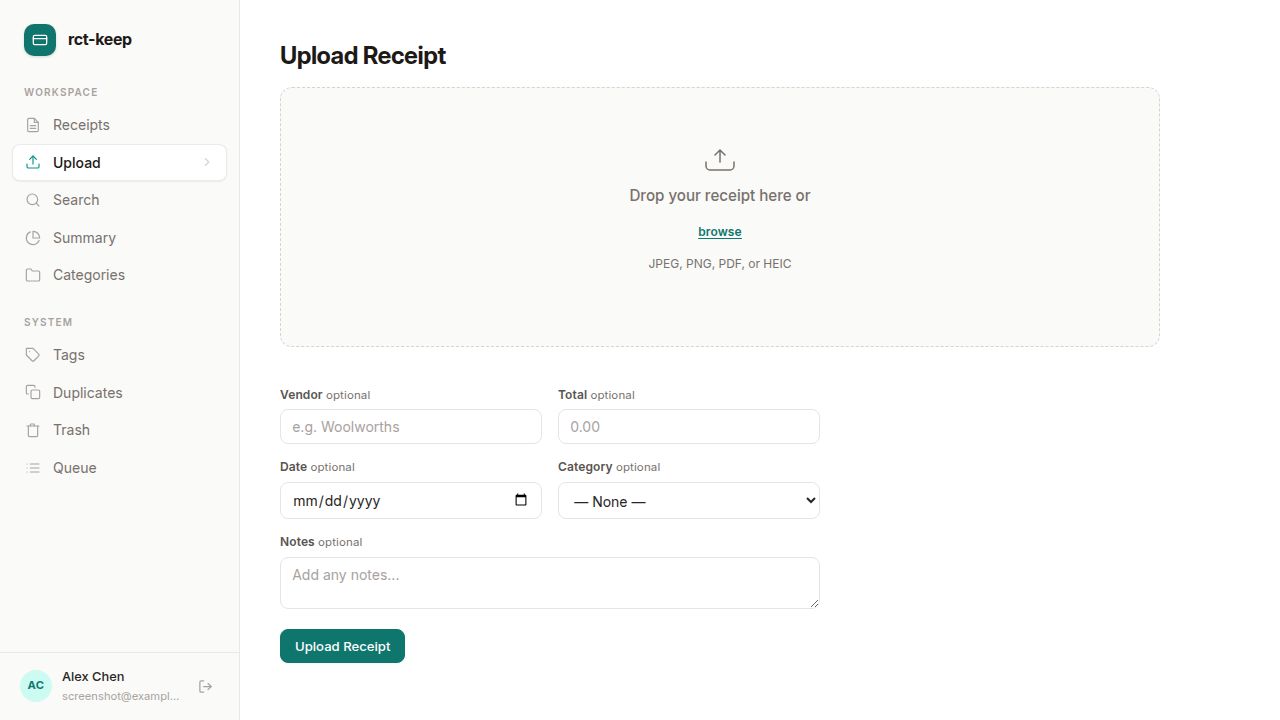Click the upload arrow in the drop zone

tap(720, 158)
